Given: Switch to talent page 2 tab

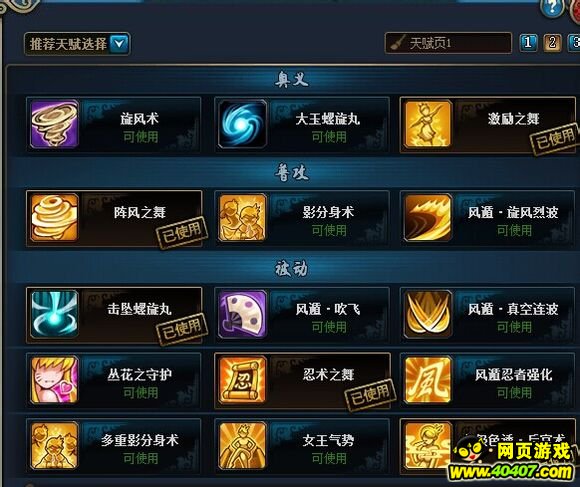Looking at the screenshot, I should click(552, 43).
